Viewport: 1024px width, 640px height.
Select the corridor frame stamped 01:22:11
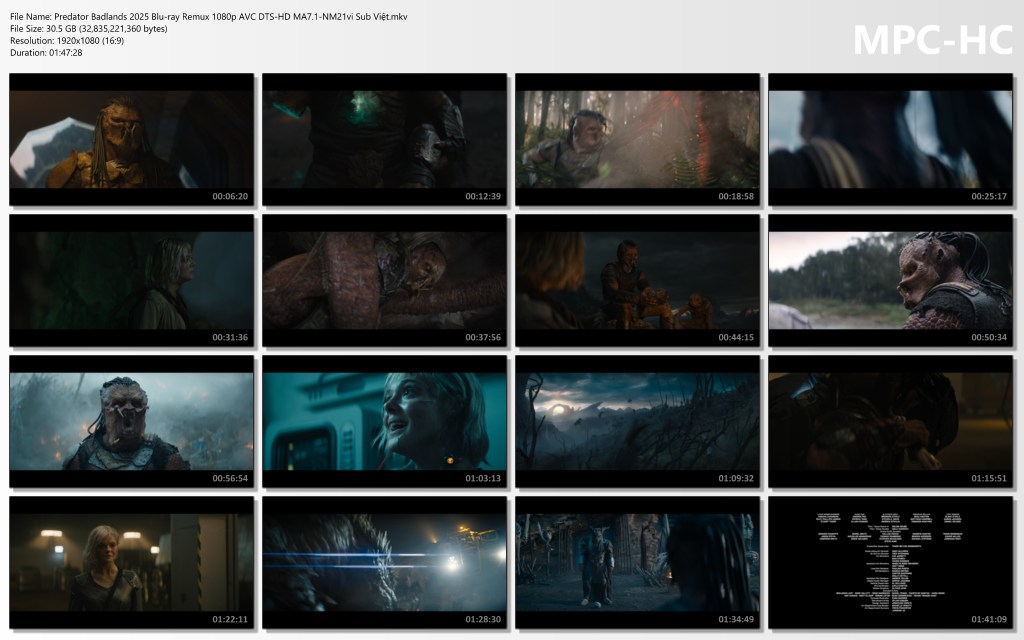point(131,562)
